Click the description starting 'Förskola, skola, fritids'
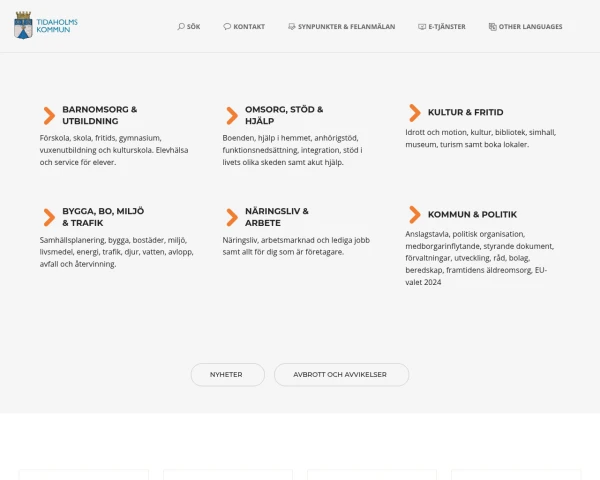This screenshot has height=480, width=600. 114,150
